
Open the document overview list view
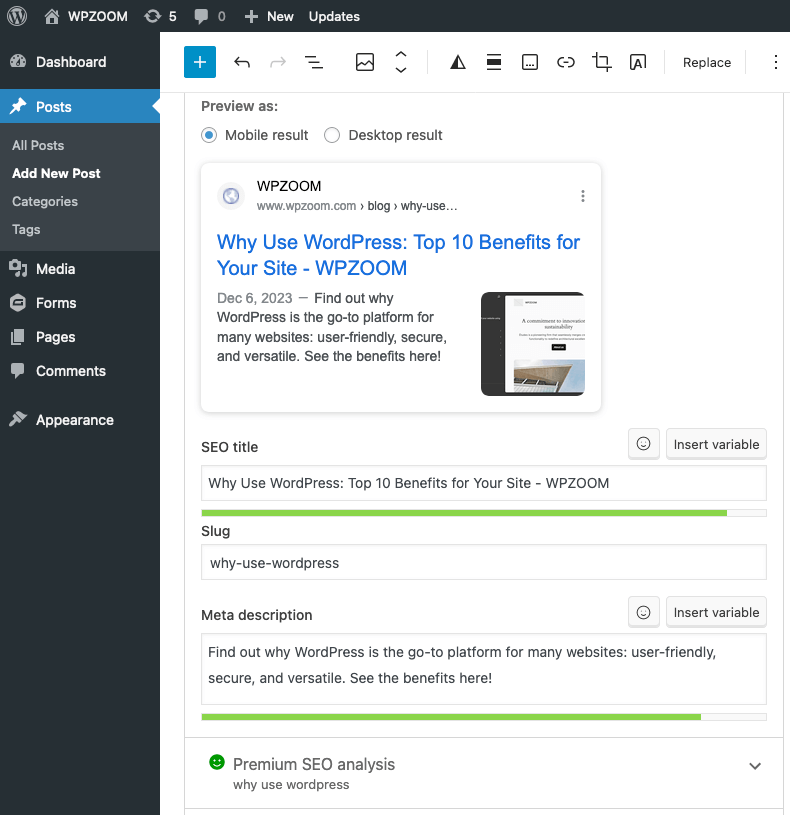click(x=314, y=62)
